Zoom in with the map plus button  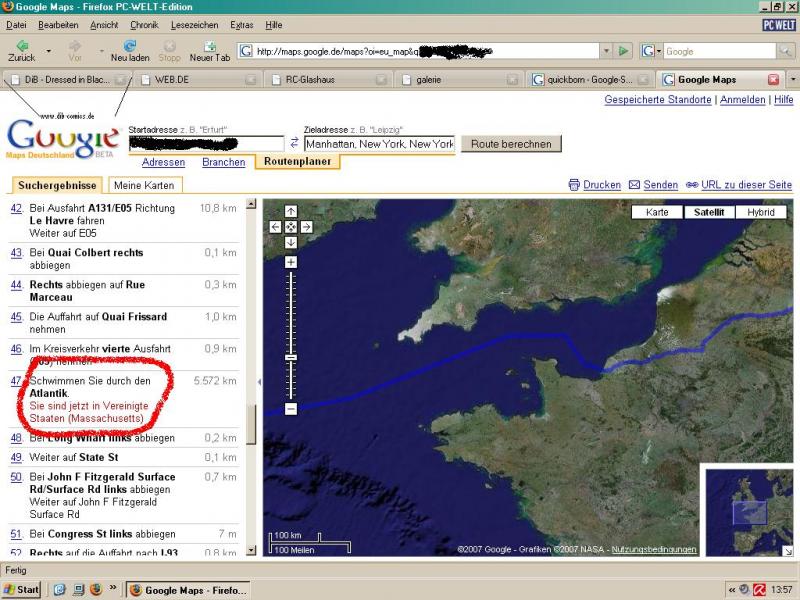click(x=291, y=262)
